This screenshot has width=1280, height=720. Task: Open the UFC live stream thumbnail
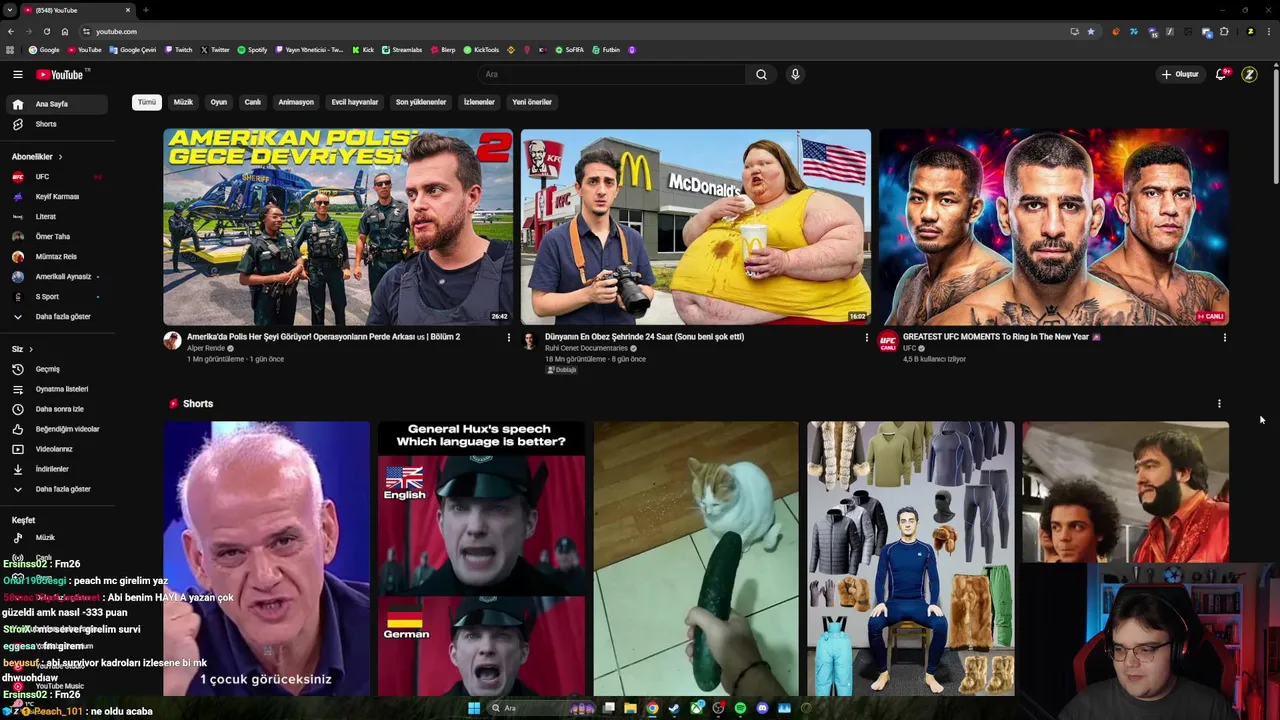pyautogui.click(x=1054, y=227)
